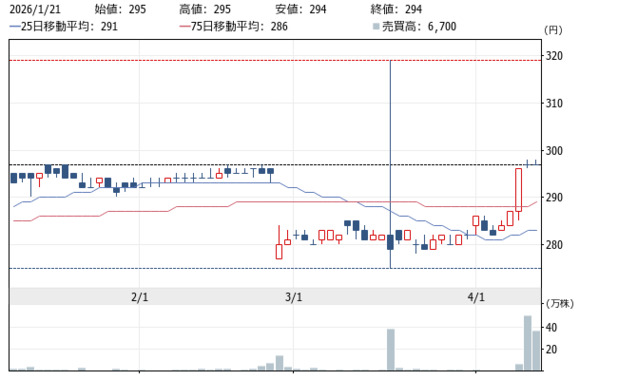Click the 310 price axis label
The image size is (618, 380).
pos(554,103)
